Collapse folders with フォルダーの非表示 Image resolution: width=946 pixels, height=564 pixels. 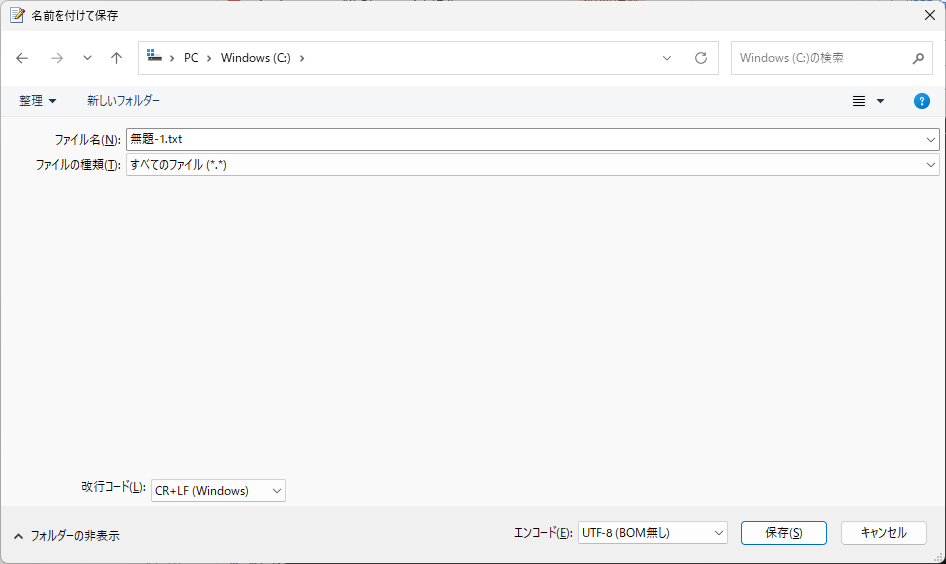[66, 535]
